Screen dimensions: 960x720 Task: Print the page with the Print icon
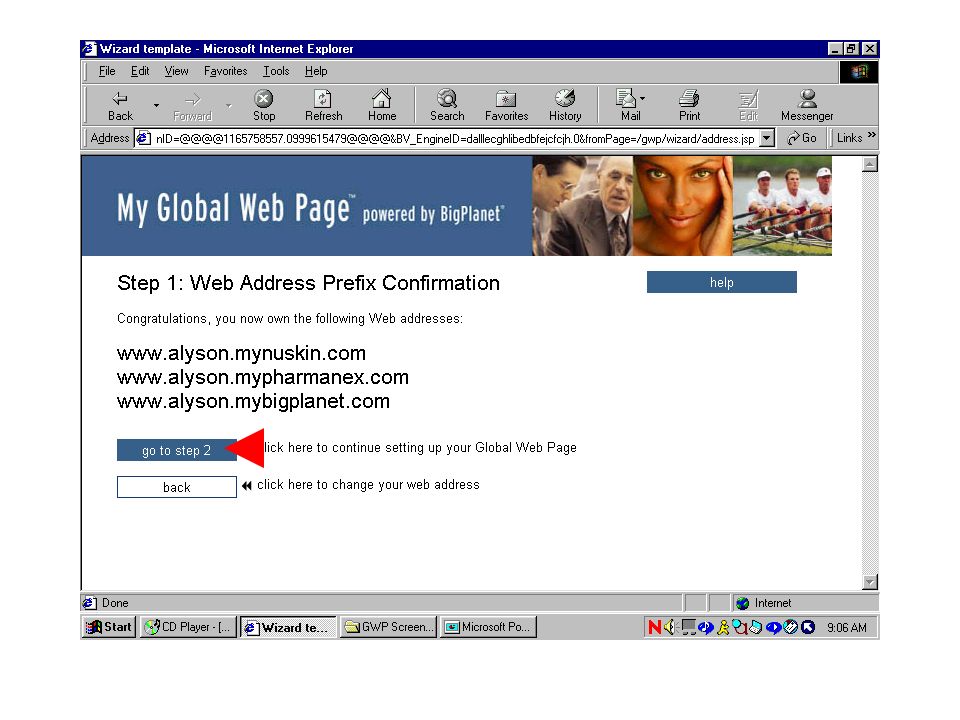click(689, 98)
